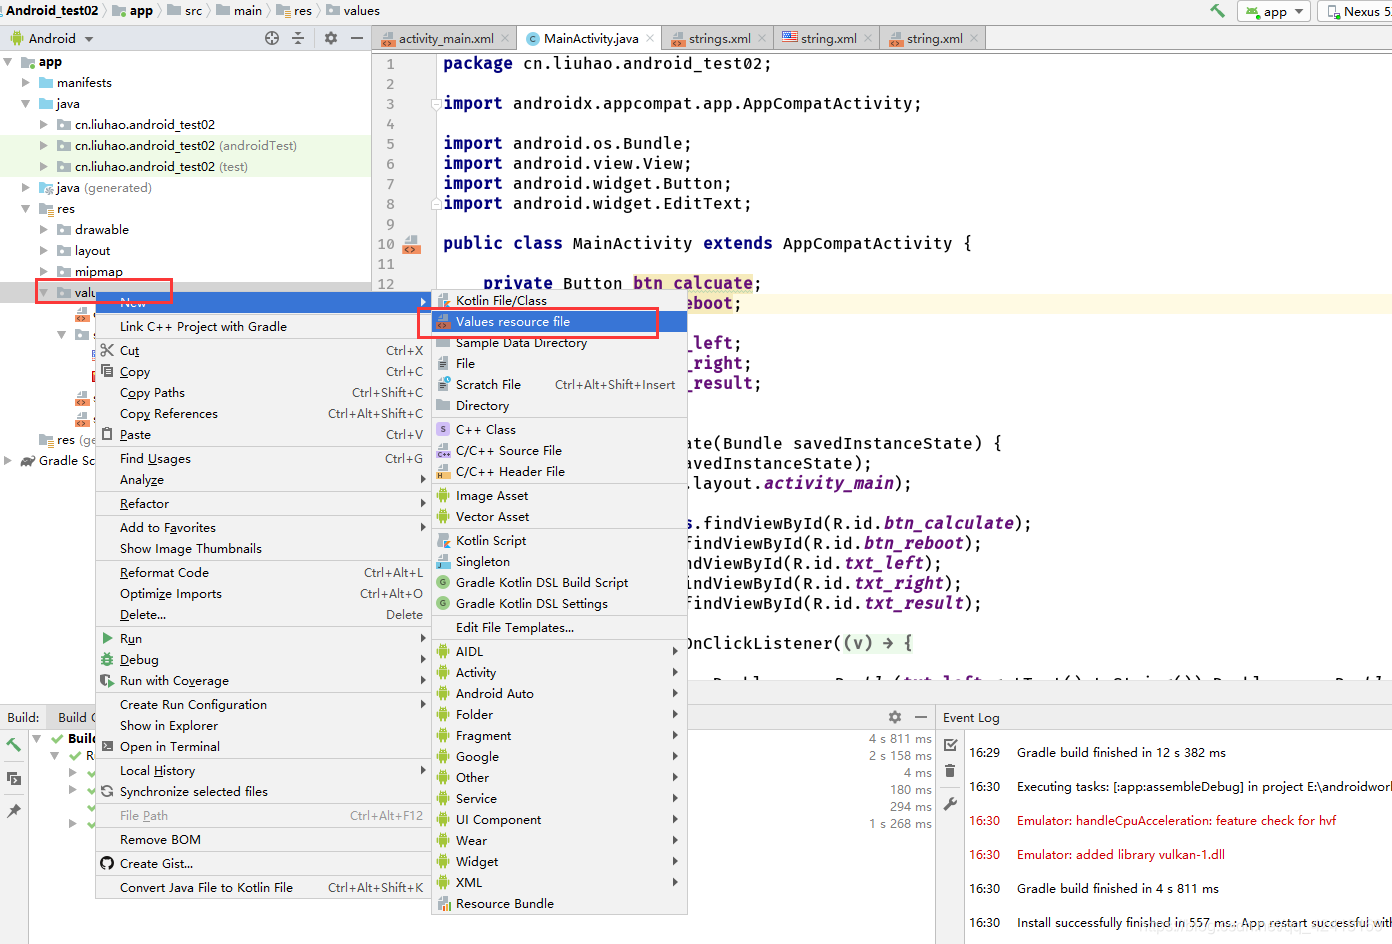Collapse the java folder arrow
The height and width of the screenshot is (944, 1392).
[26, 104]
